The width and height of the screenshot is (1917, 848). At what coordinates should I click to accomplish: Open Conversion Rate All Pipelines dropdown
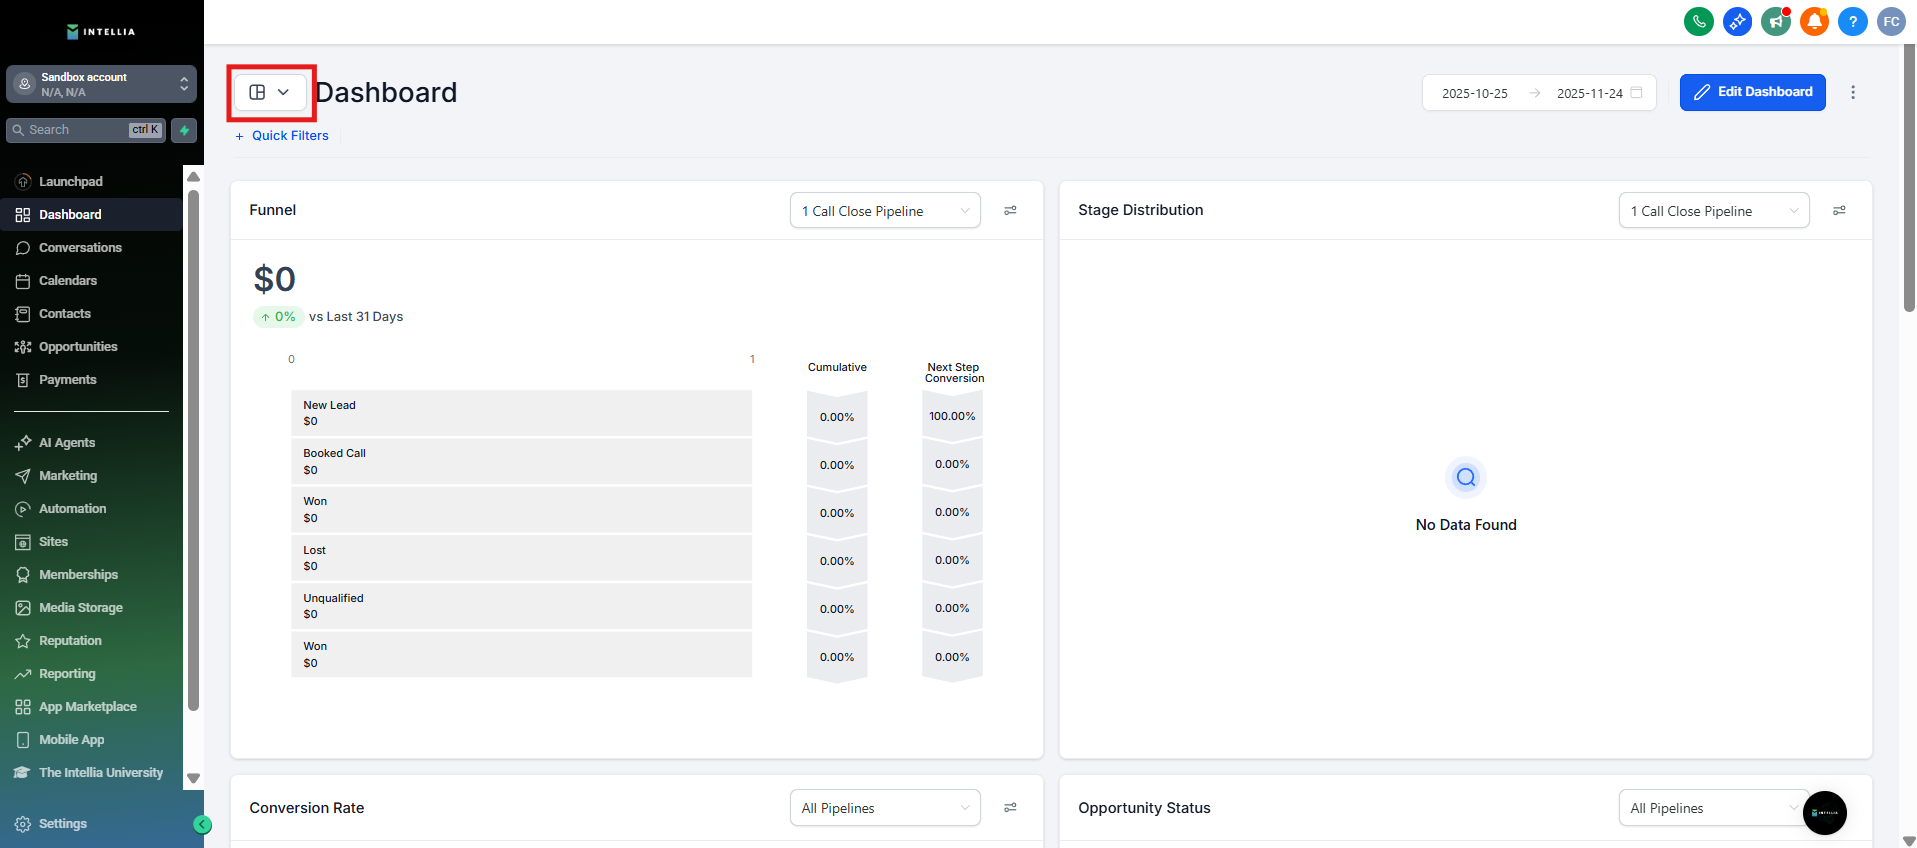point(884,808)
